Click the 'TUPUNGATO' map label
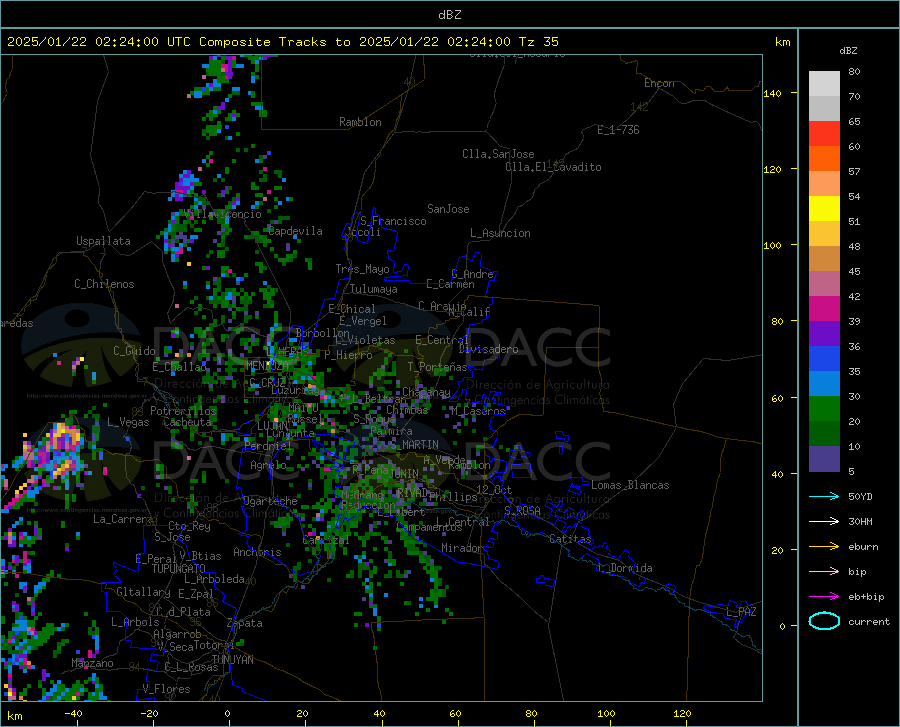 pos(179,569)
